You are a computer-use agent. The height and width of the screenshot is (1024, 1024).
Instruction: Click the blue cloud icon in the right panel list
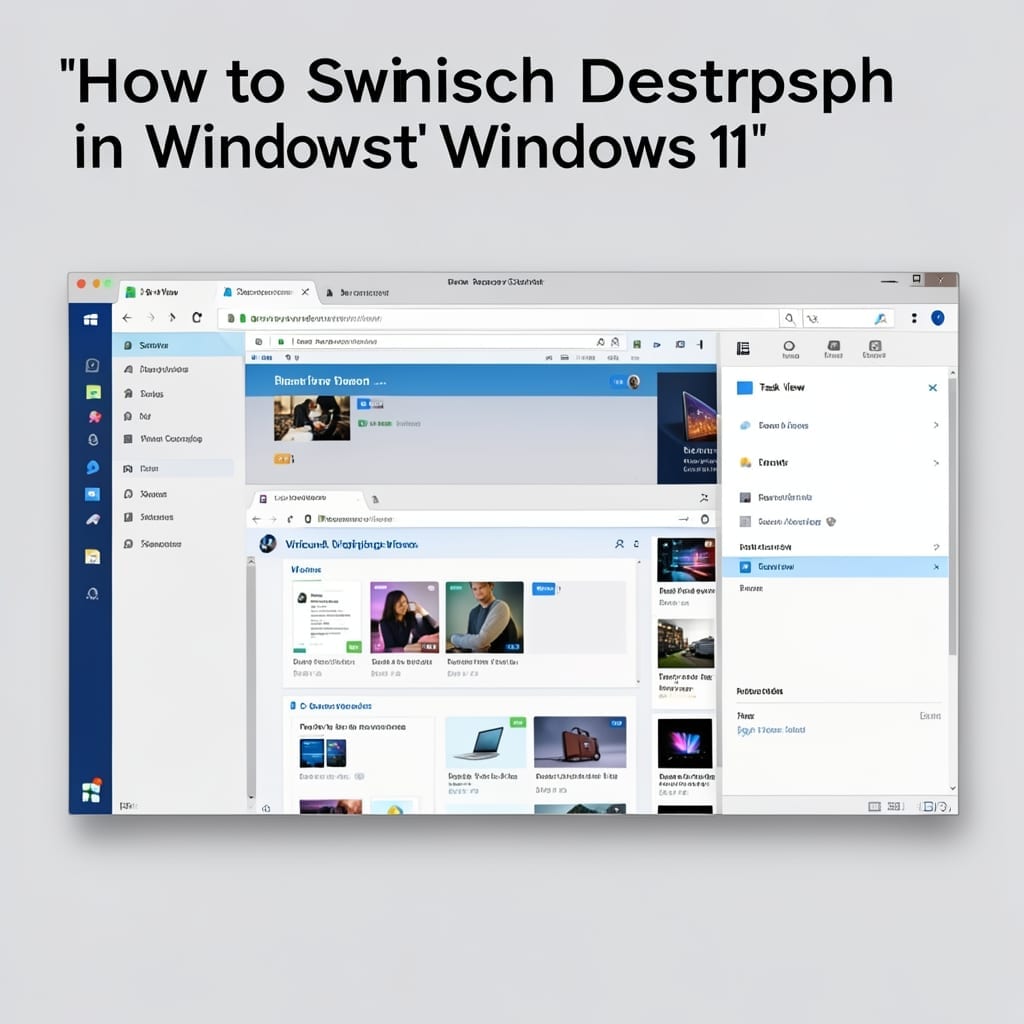tap(745, 425)
